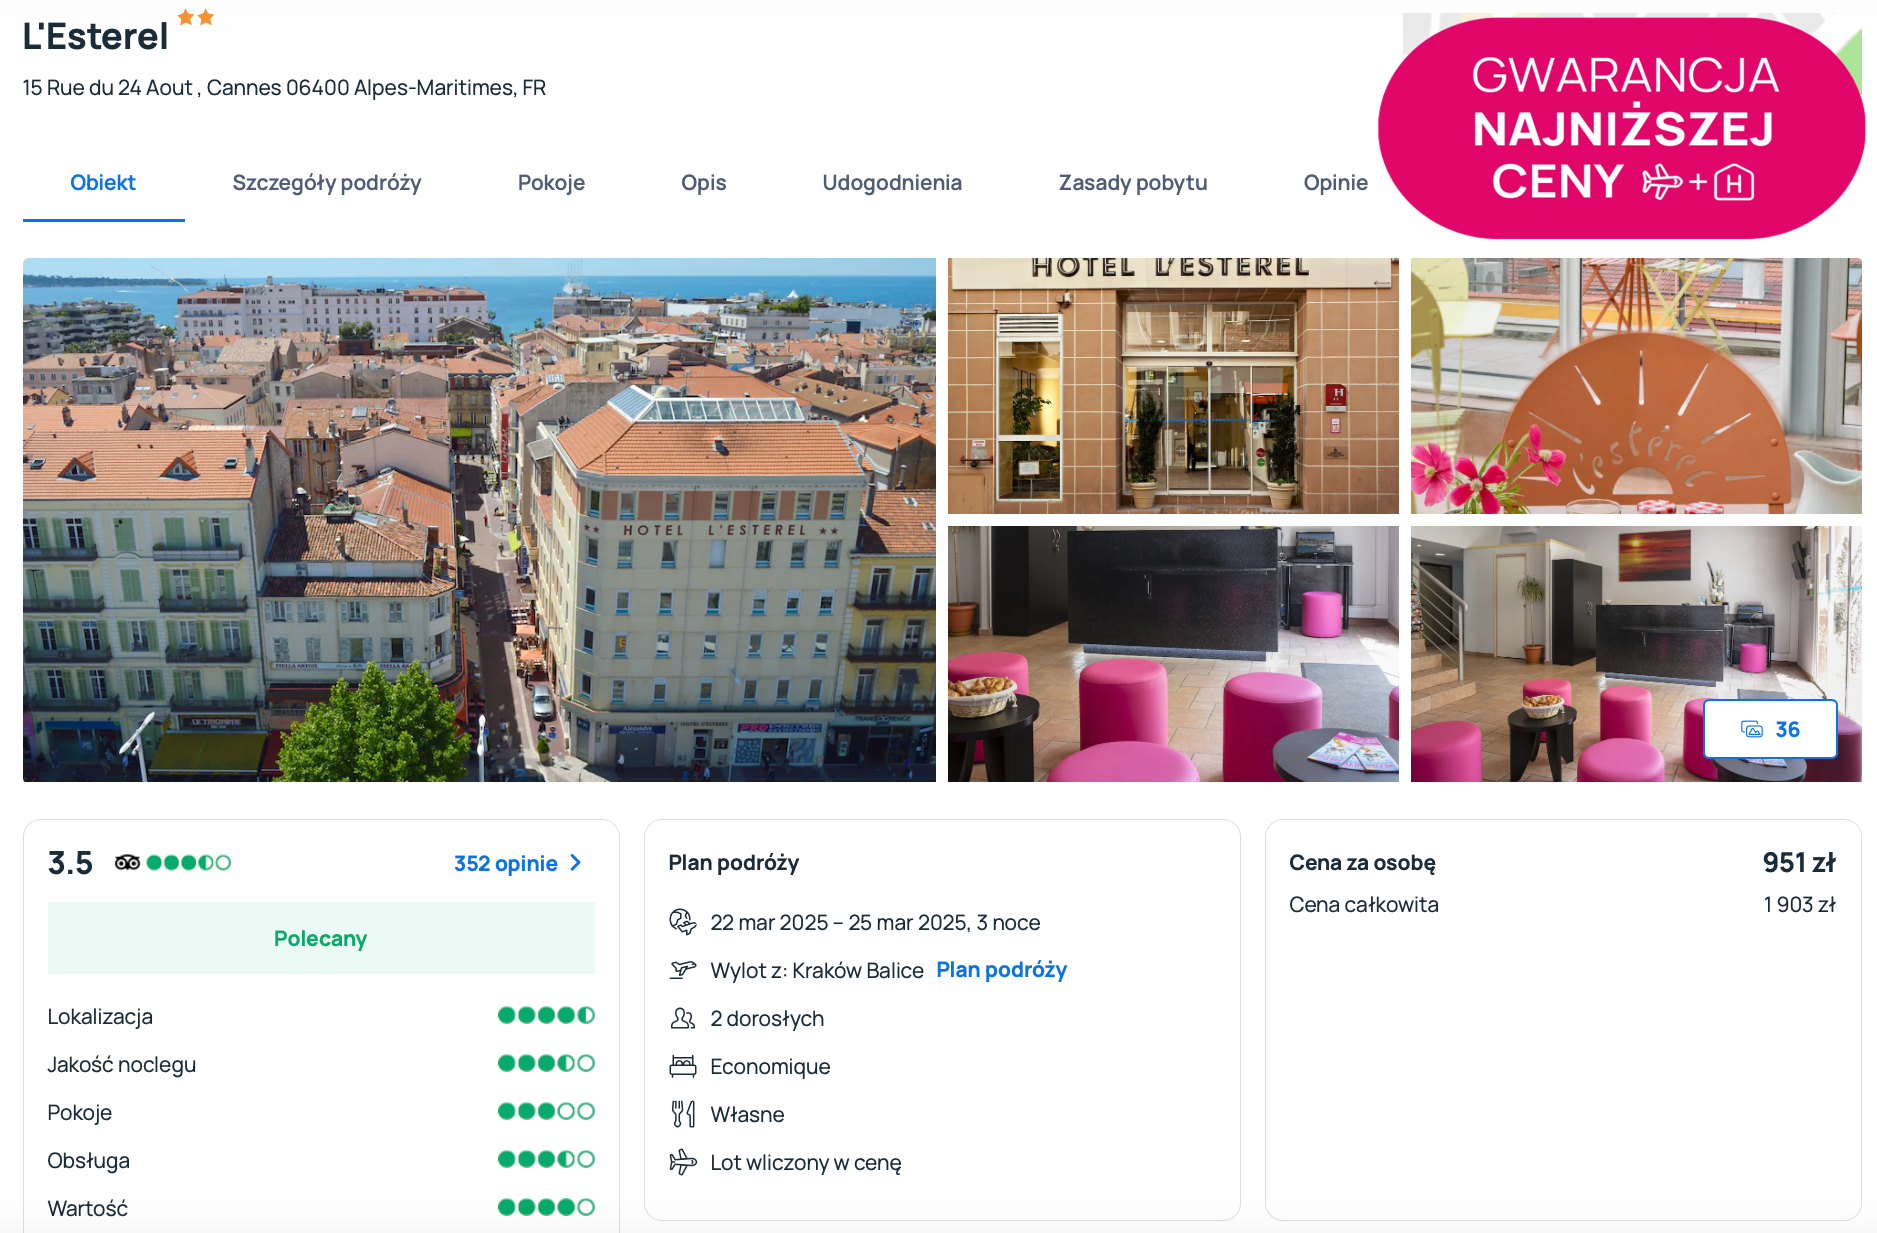Switch to the Szczegóły podróży tab

coord(326,183)
